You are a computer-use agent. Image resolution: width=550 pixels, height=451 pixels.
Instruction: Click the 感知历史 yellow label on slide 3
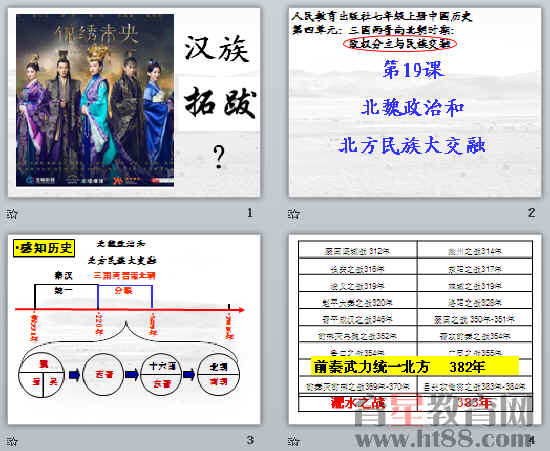coord(44,248)
